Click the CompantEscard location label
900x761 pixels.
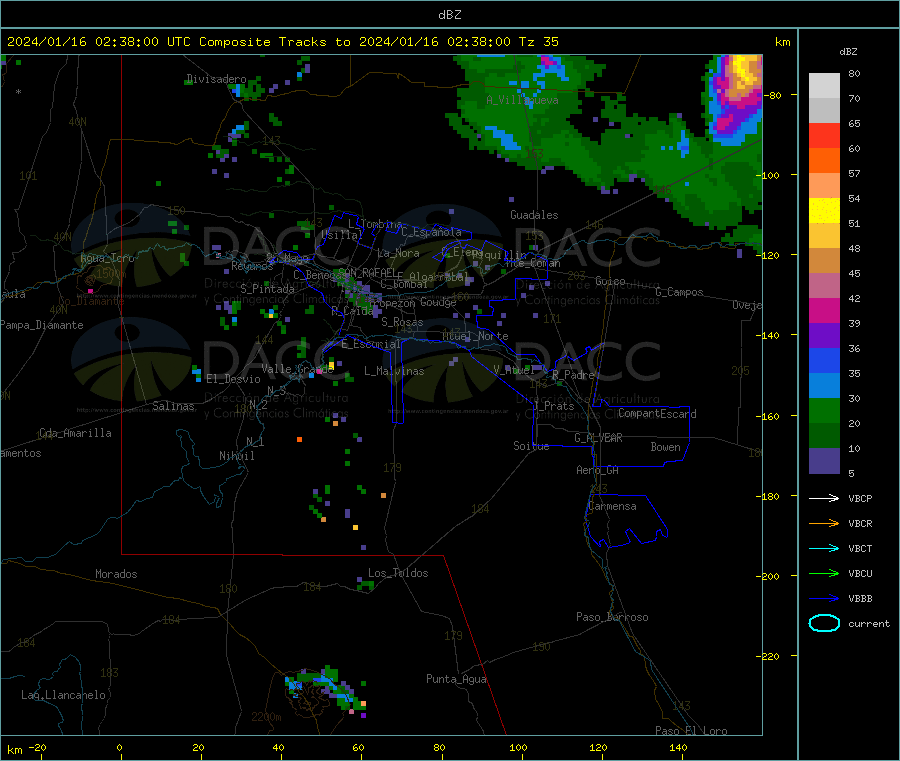[657, 413]
